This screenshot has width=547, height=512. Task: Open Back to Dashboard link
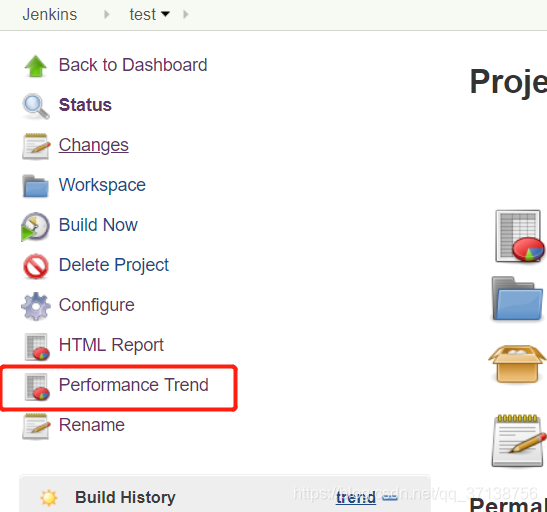click(133, 65)
